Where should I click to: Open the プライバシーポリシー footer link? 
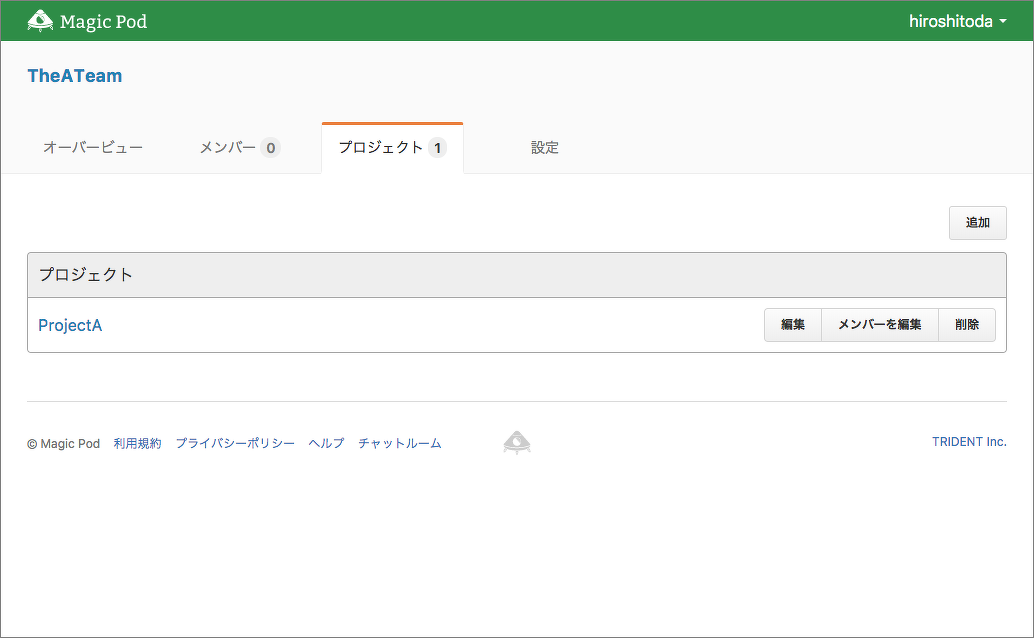click(235, 443)
